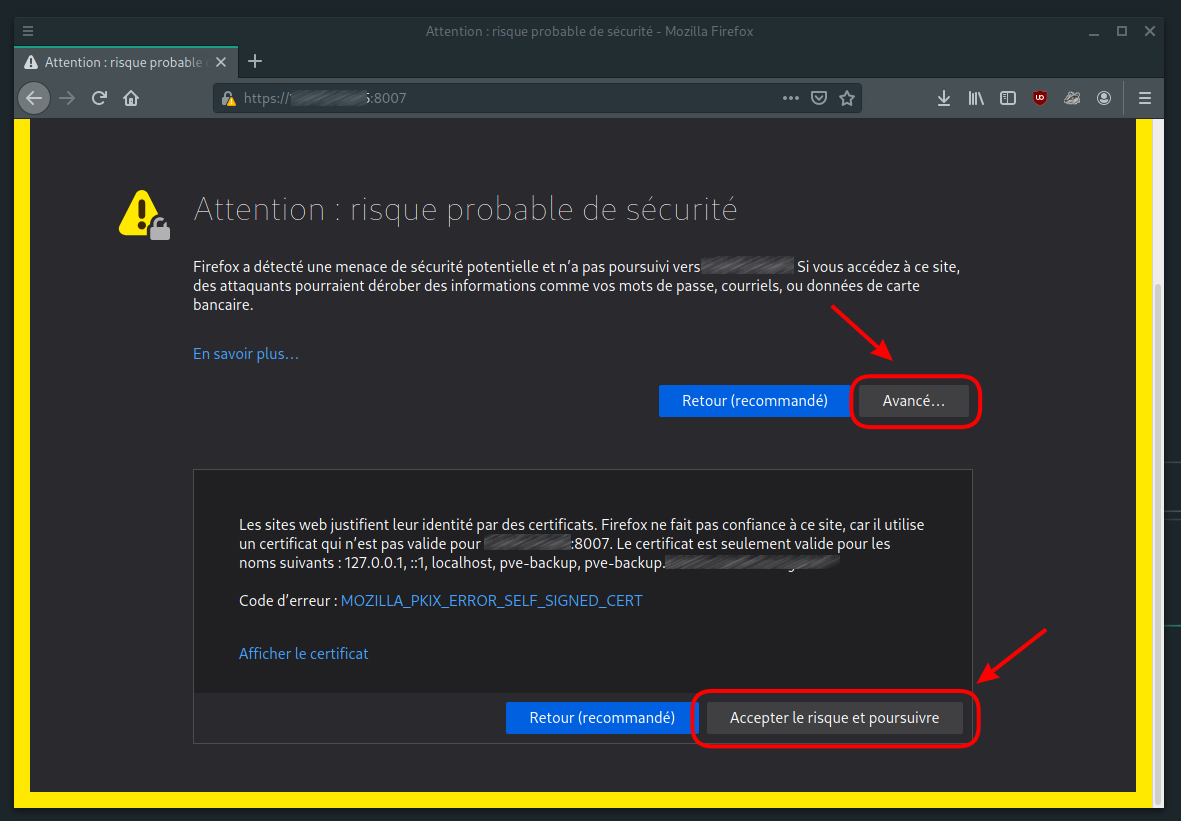The height and width of the screenshot is (821, 1181).
Task: Click the back navigation arrow
Action: (33, 98)
